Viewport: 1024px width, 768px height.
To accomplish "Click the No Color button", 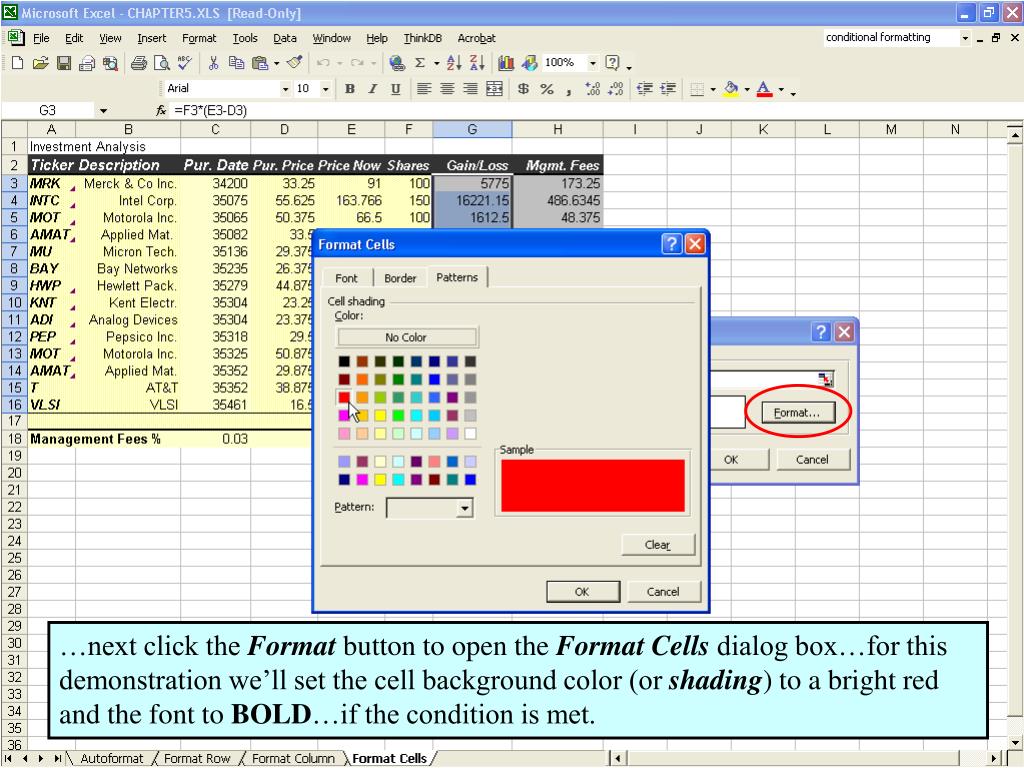I will click(x=406, y=337).
